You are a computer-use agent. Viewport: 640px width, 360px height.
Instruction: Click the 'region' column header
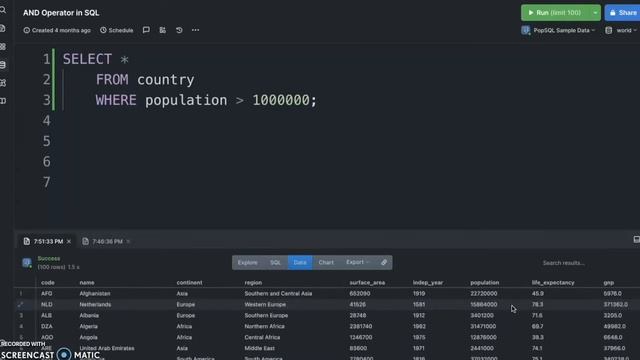253,282
